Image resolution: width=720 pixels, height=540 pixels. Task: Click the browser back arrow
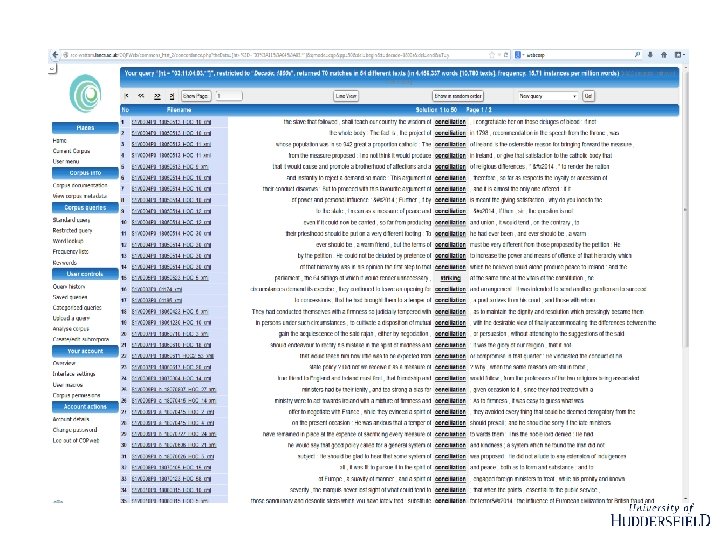[x=55, y=55]
